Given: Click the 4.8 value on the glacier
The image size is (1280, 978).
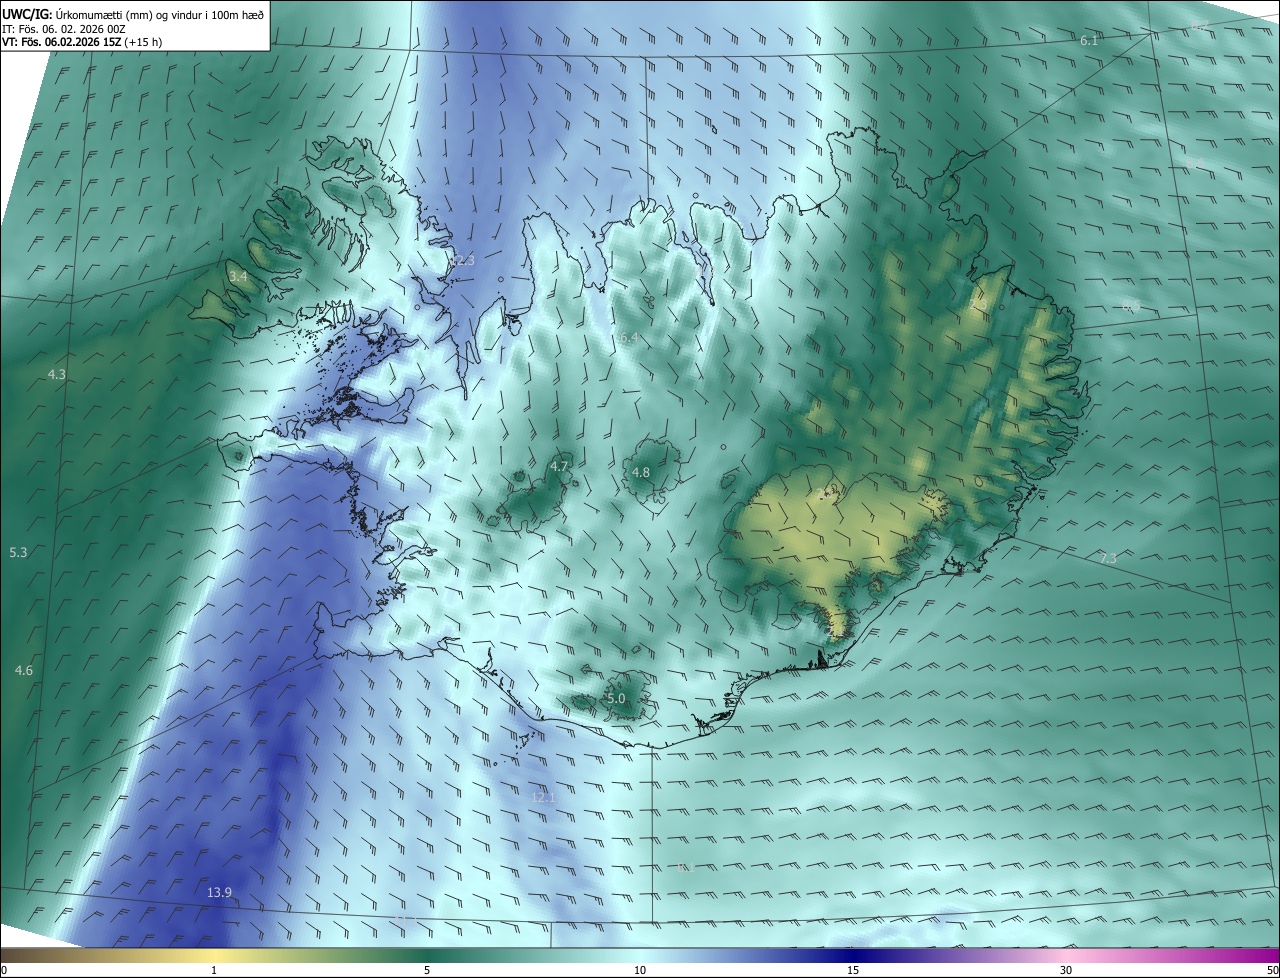Looking at the screenshot, I should click(641, 473).
